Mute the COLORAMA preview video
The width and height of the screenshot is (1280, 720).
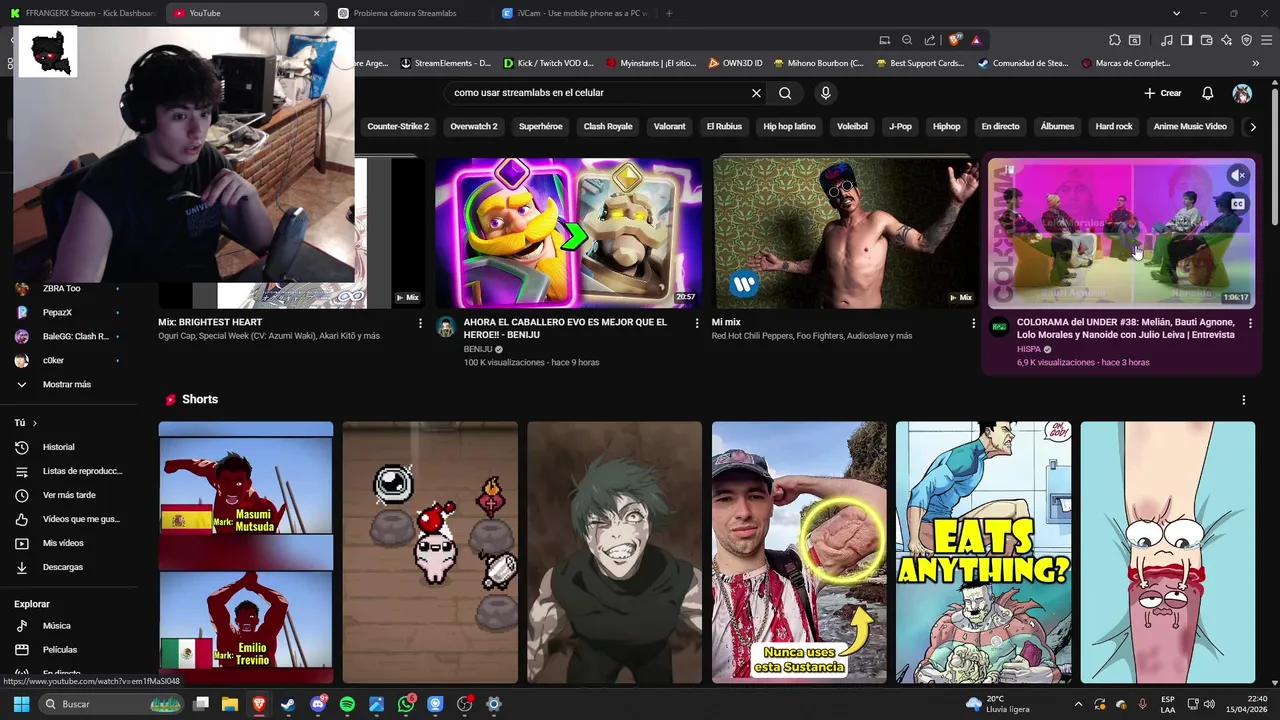tap(1238, 176)
